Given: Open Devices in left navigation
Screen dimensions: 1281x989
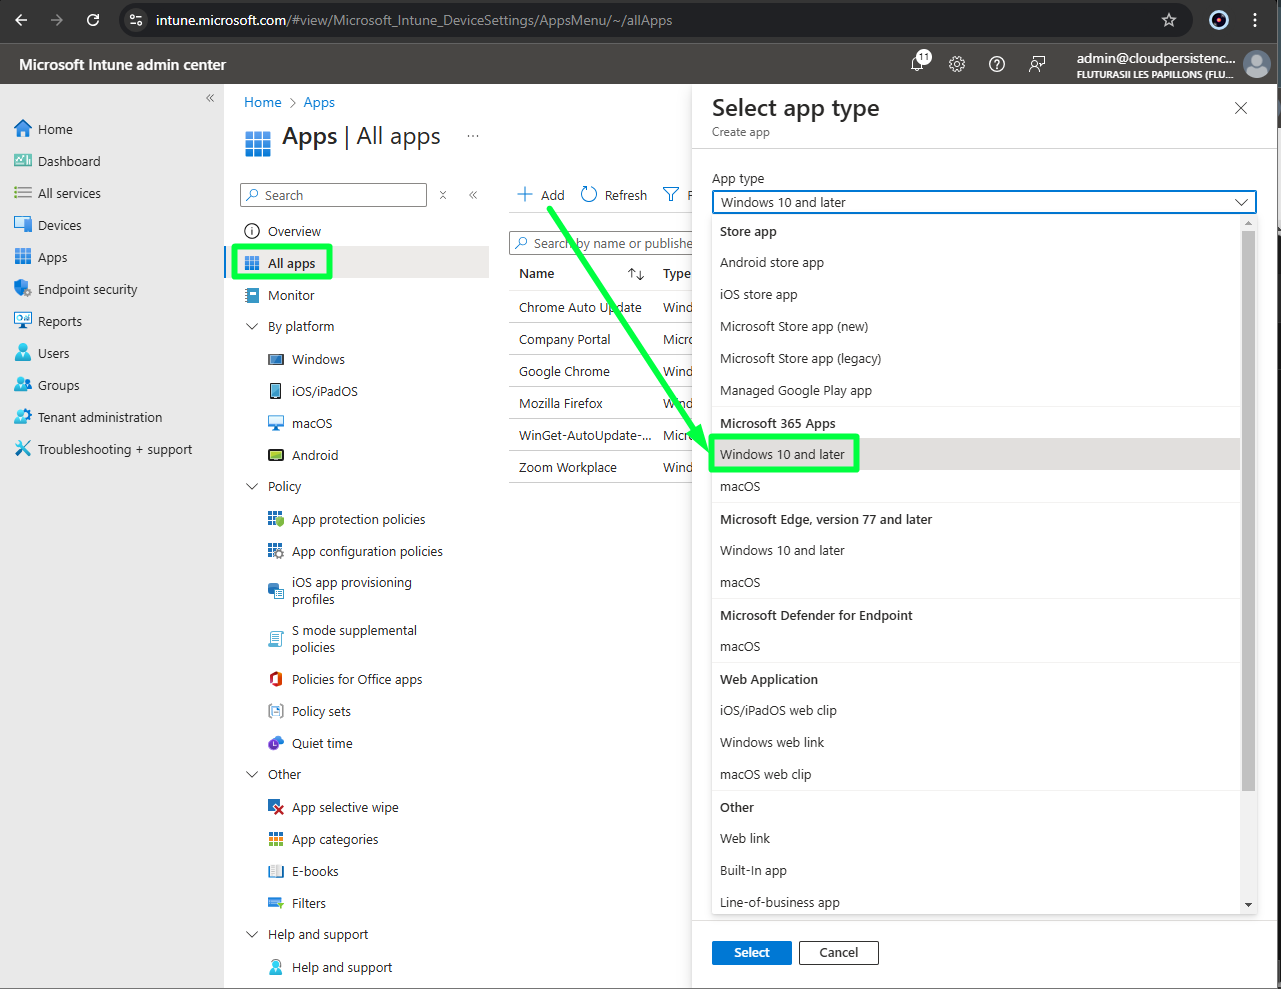Looking at the screenshot, I should (x=60, y=225).
